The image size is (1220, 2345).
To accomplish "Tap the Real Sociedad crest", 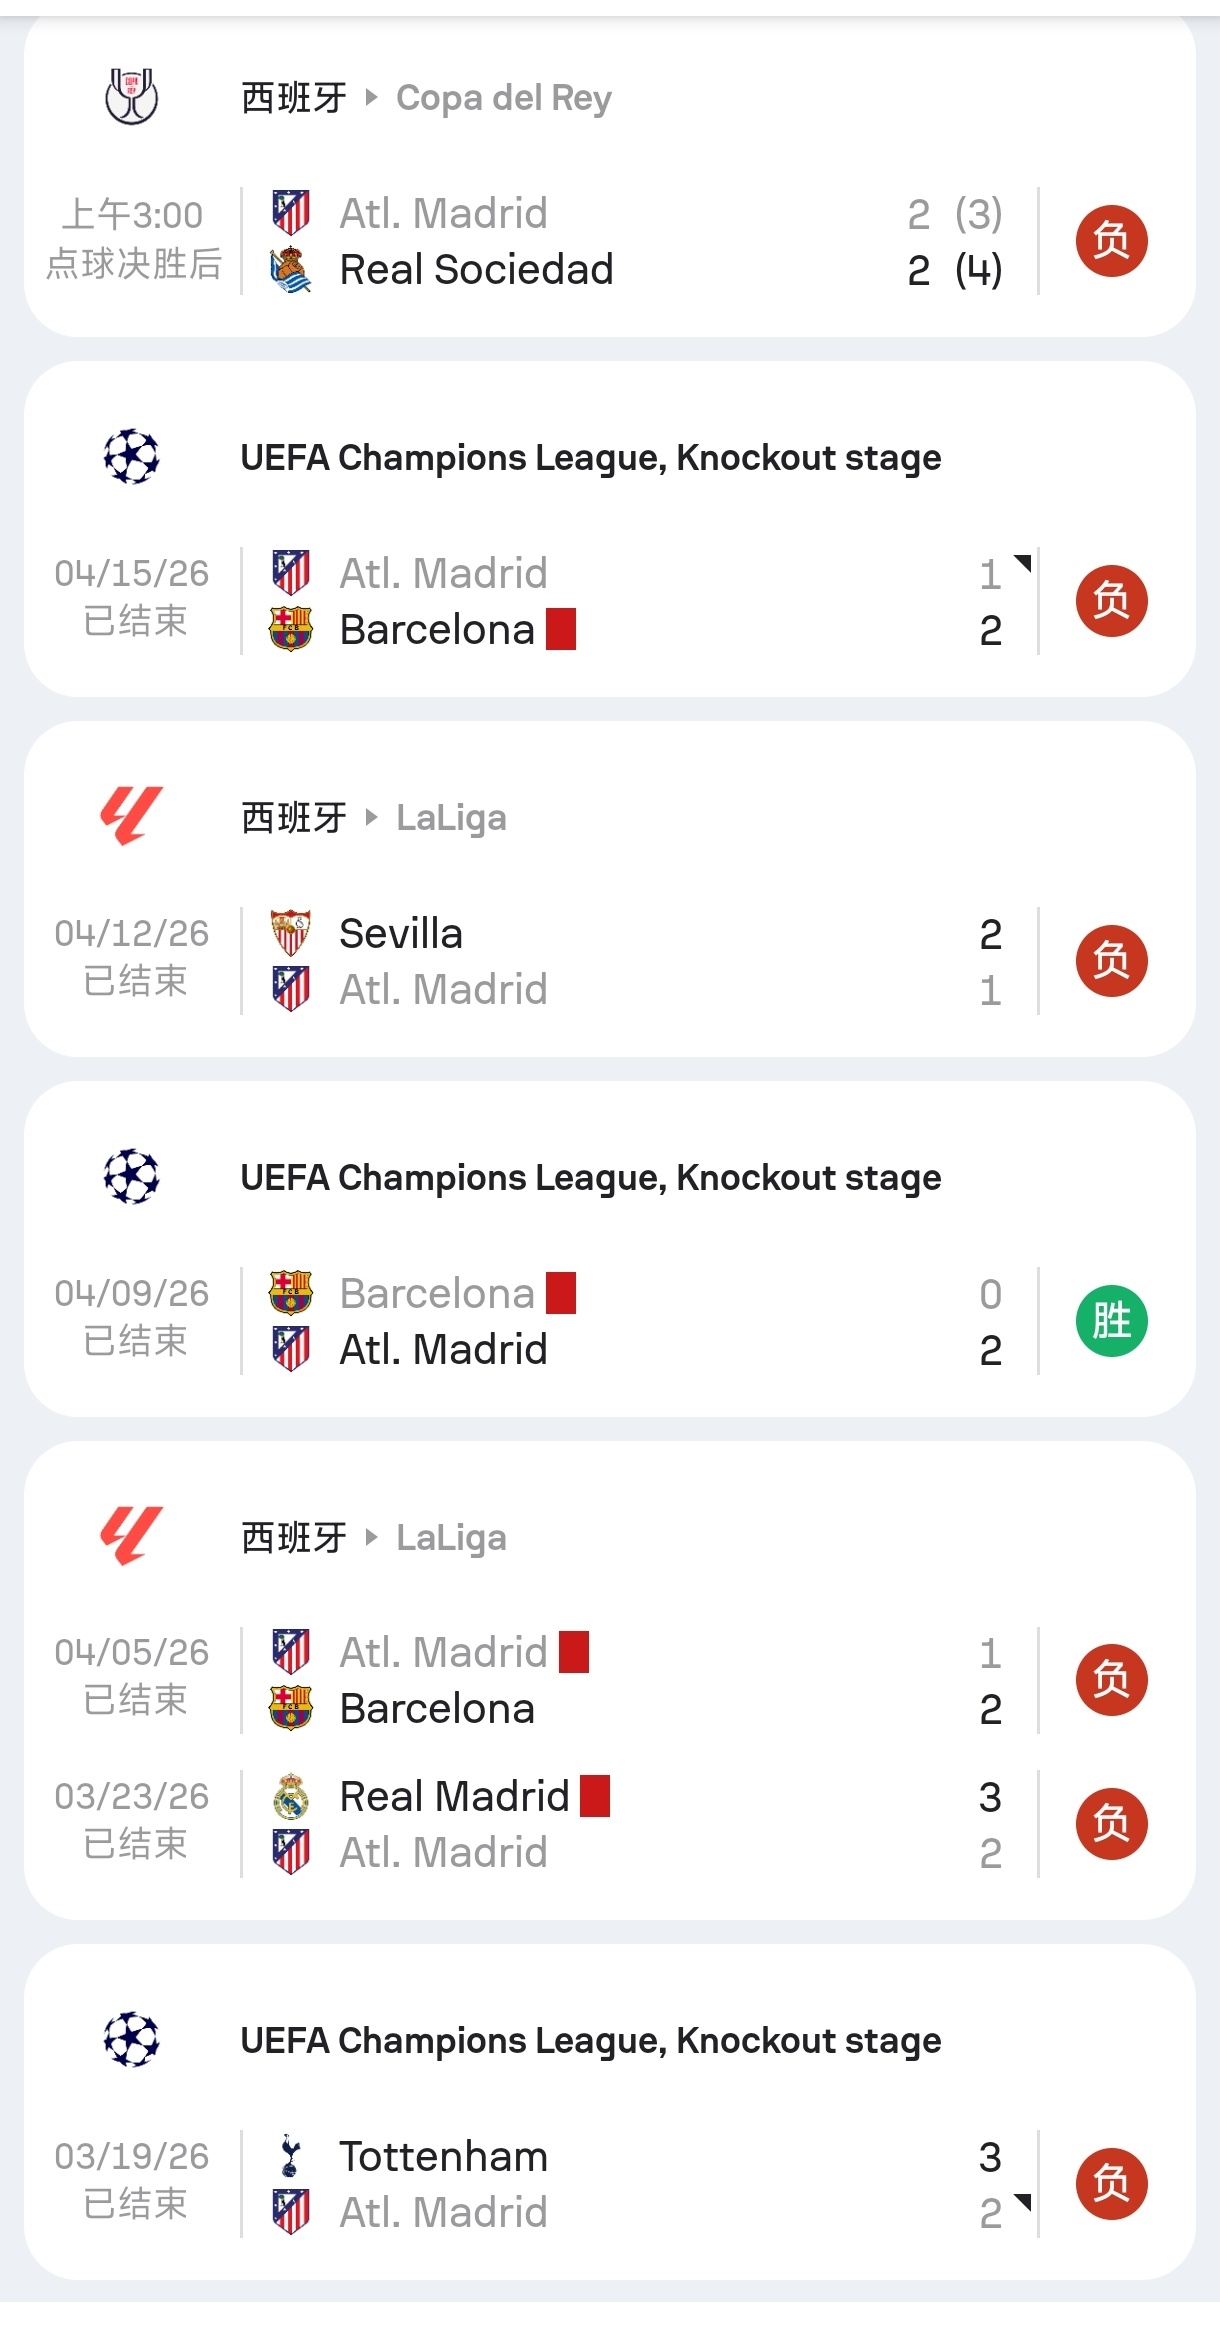I will point(291,269).
